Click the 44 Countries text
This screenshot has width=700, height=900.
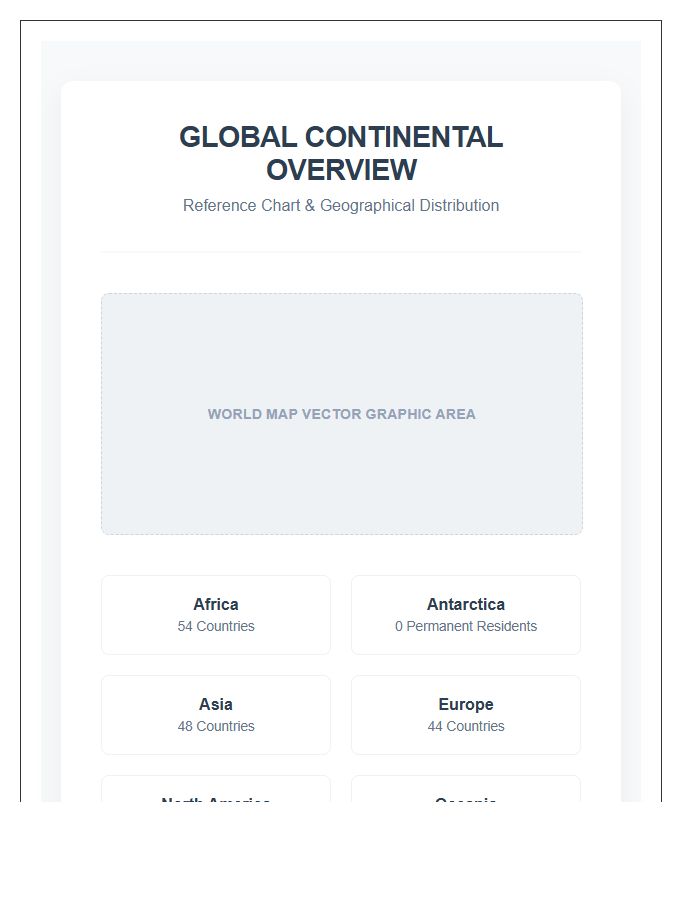466,726
